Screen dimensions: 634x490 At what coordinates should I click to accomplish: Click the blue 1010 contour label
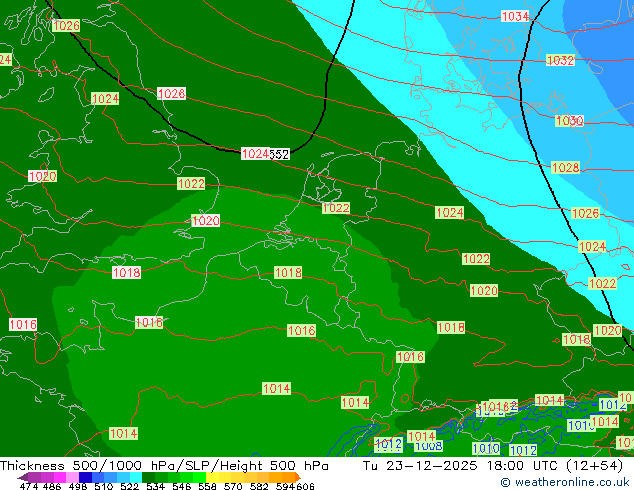[x=486, y=448]
